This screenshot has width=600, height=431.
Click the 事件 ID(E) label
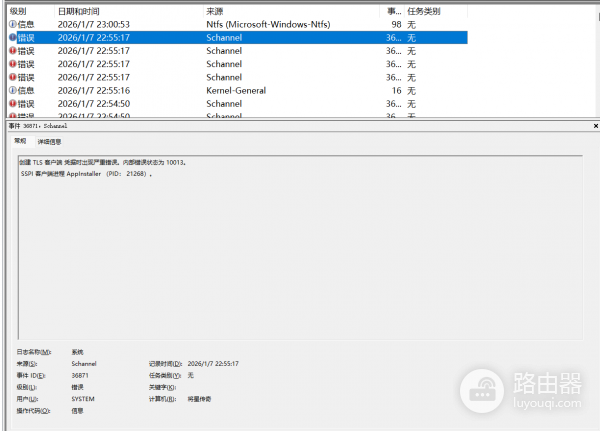point(31,375)
